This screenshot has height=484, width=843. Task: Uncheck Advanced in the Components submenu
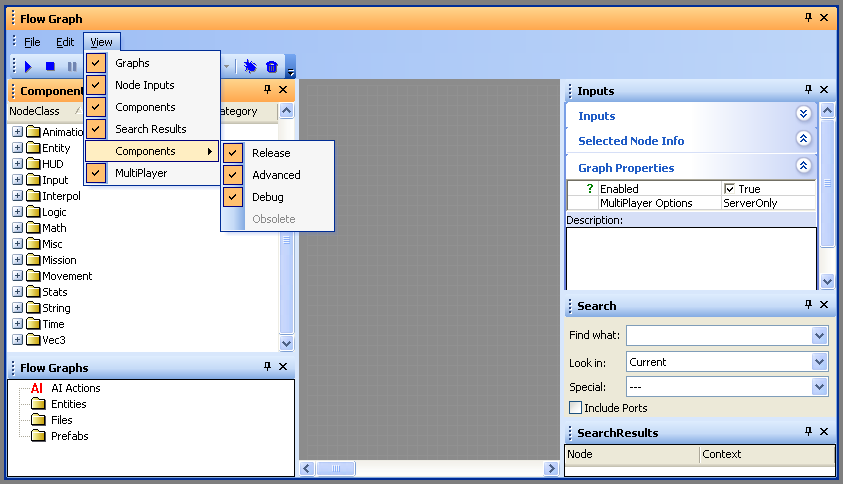pos(277,175)
